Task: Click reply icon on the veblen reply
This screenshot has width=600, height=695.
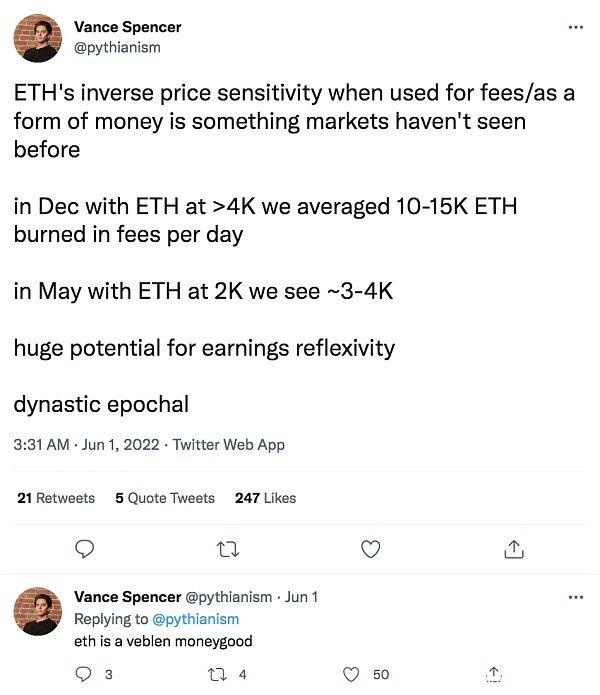Action: pyautogui.click(x=86, y=675)
